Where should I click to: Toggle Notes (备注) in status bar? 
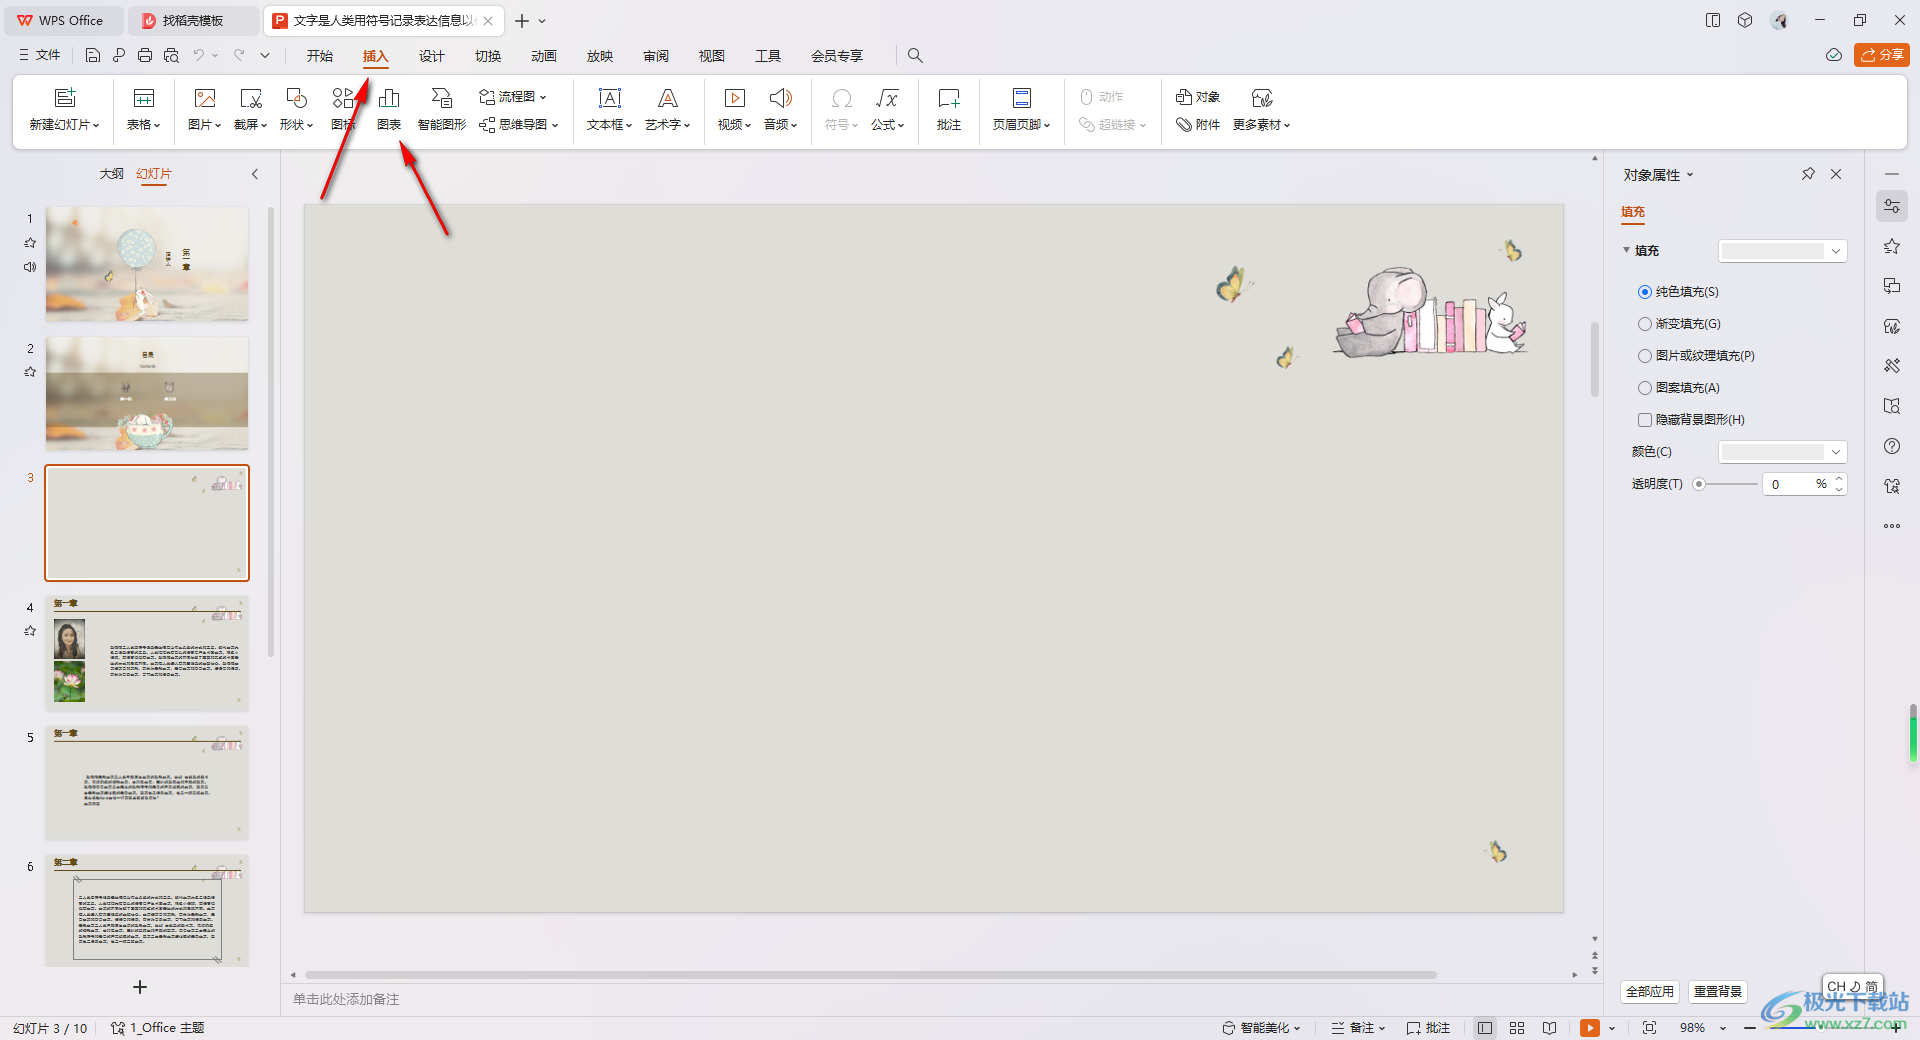1358,1028
